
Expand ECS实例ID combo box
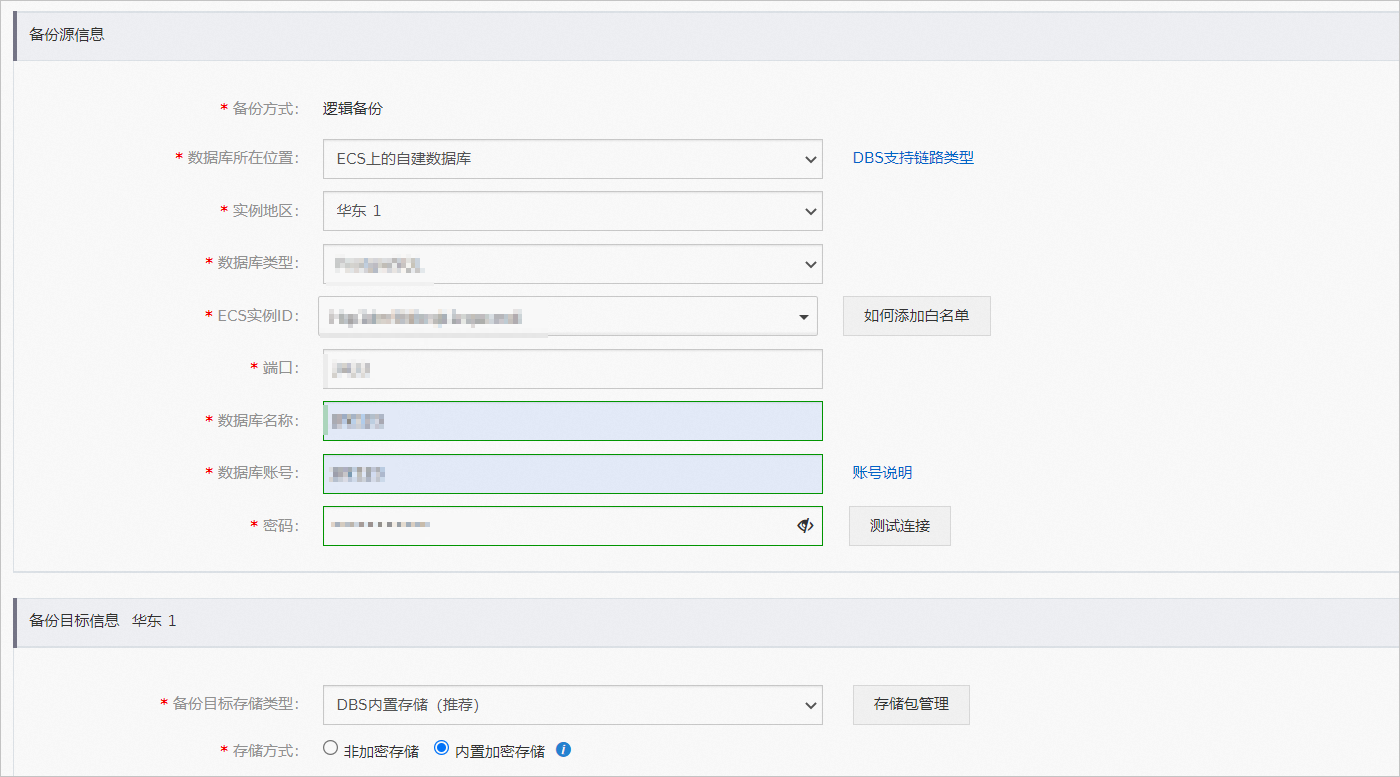coord(568,316)
